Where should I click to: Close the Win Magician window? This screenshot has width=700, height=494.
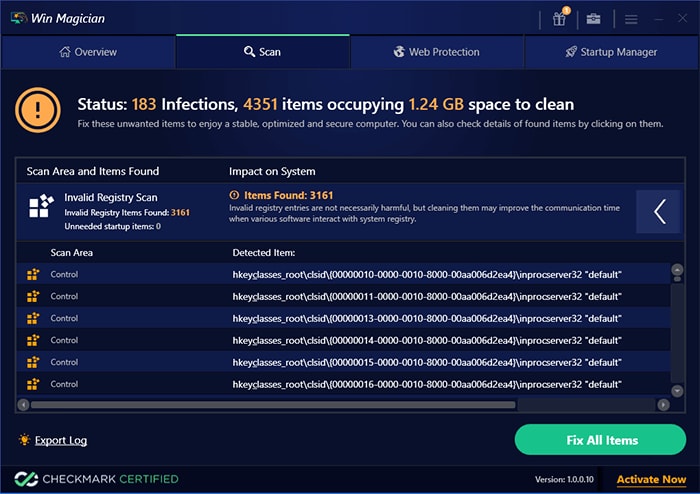683,18
